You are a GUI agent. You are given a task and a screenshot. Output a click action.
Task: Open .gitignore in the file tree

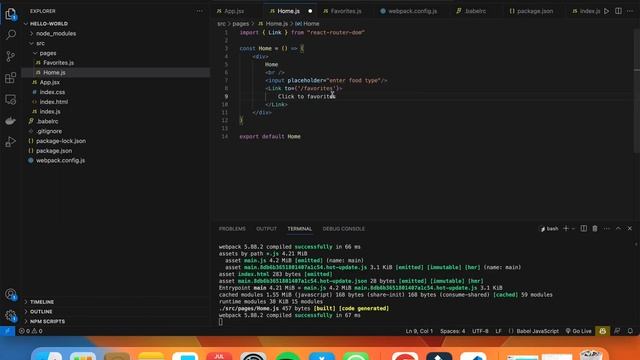click(x=116, y=131)
